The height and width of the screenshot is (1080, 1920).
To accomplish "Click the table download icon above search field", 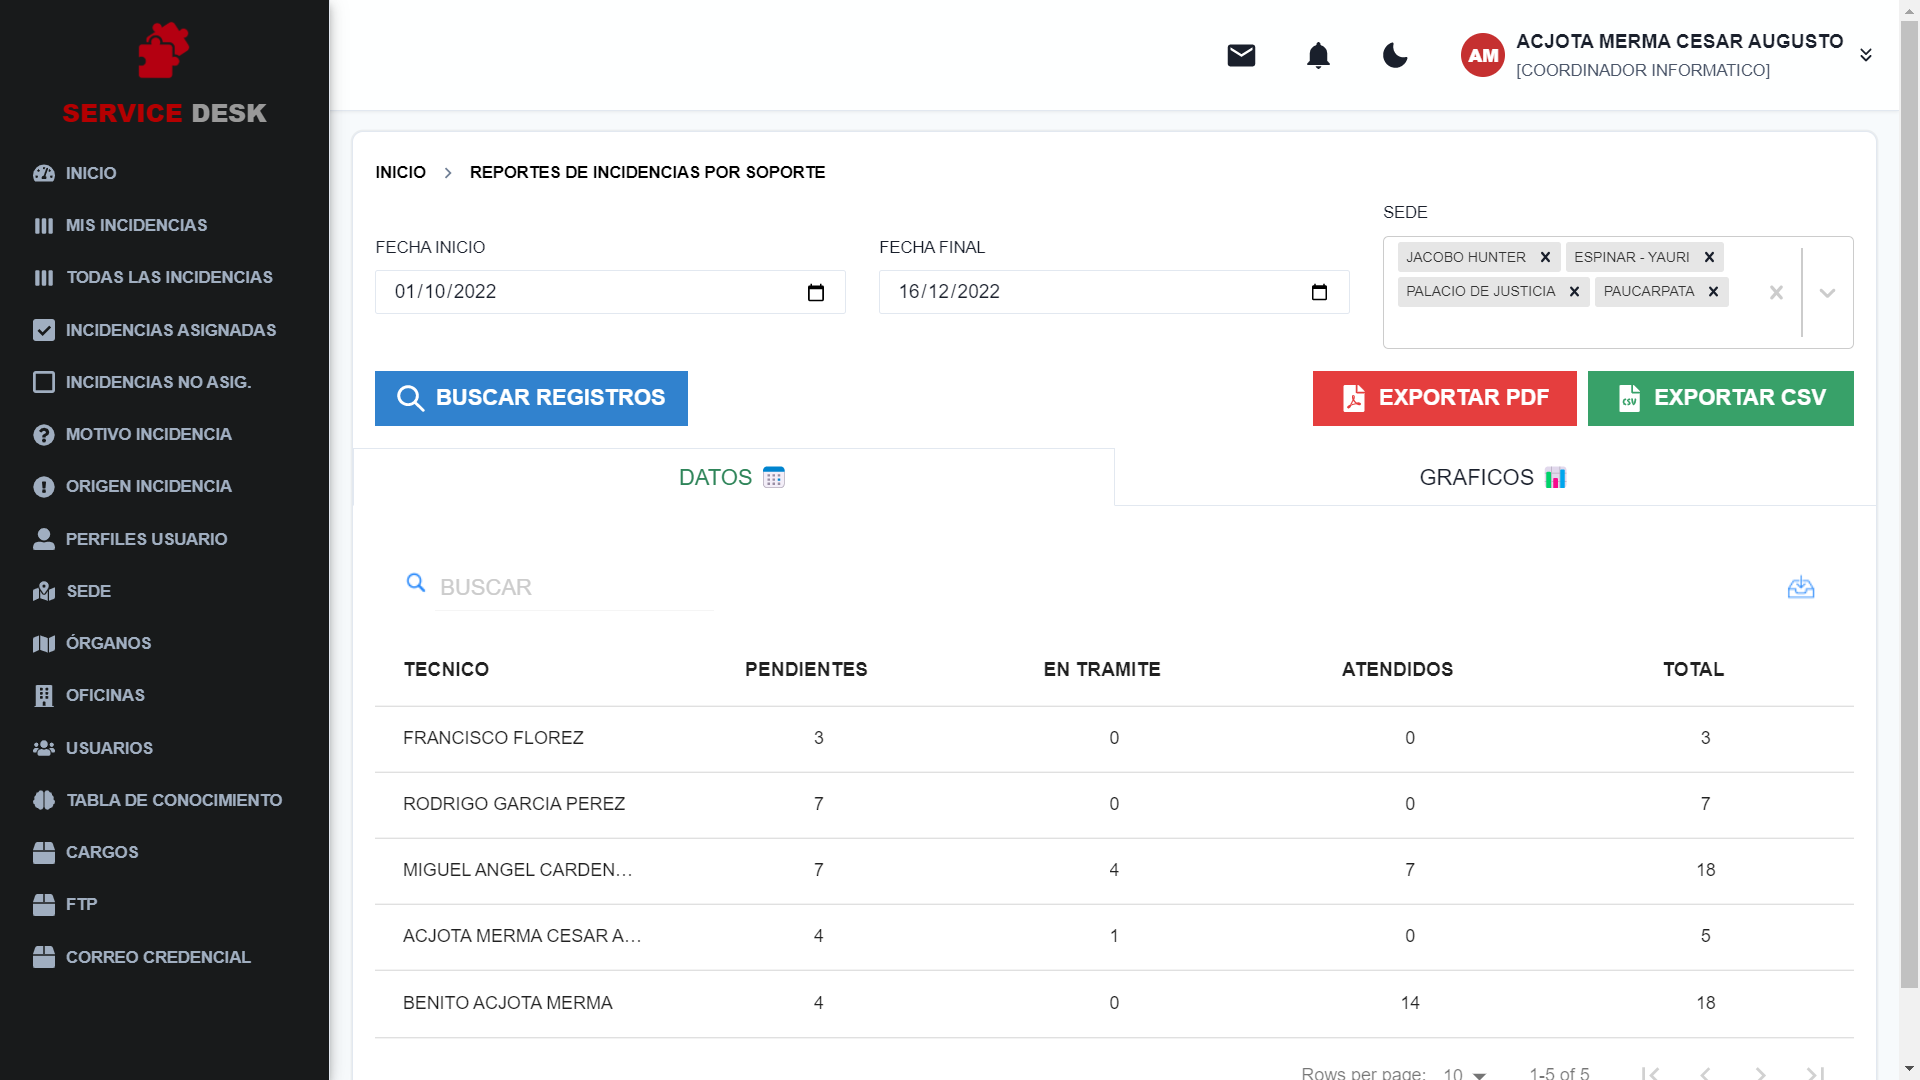I will [1801, 587].
